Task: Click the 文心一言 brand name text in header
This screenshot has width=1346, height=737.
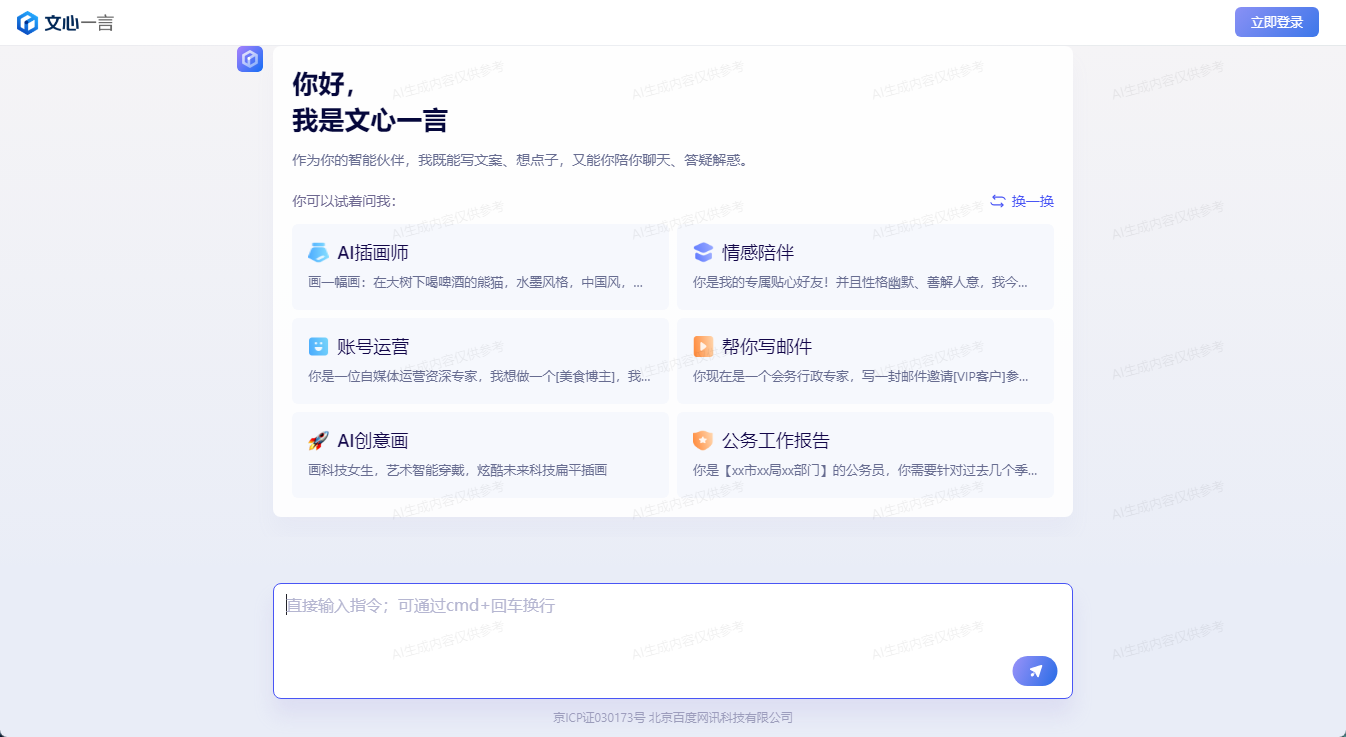Action: click(80, 23)
